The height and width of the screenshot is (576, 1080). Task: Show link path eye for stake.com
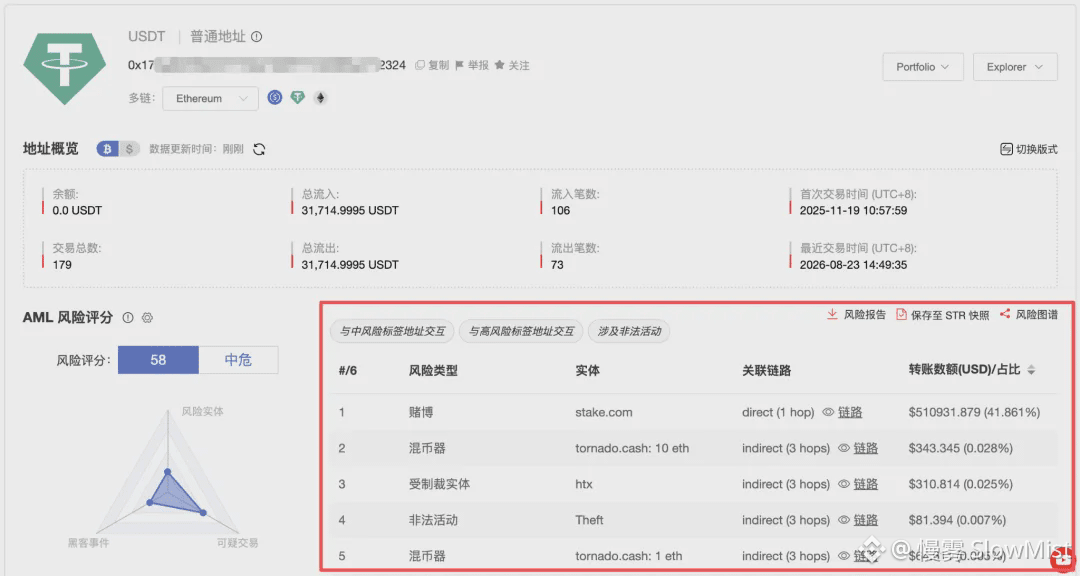[x=829, y=412]
